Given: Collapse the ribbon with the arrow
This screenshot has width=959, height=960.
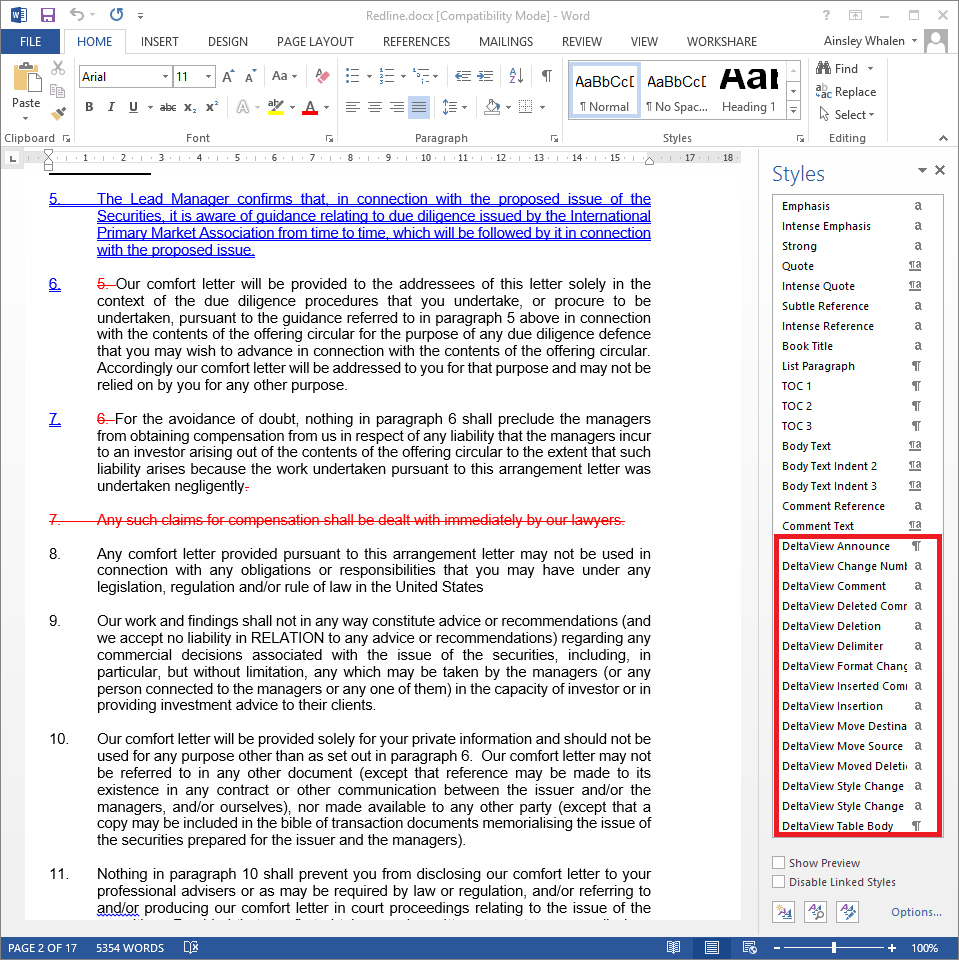Looking at the screenshot, I should 943,138.
